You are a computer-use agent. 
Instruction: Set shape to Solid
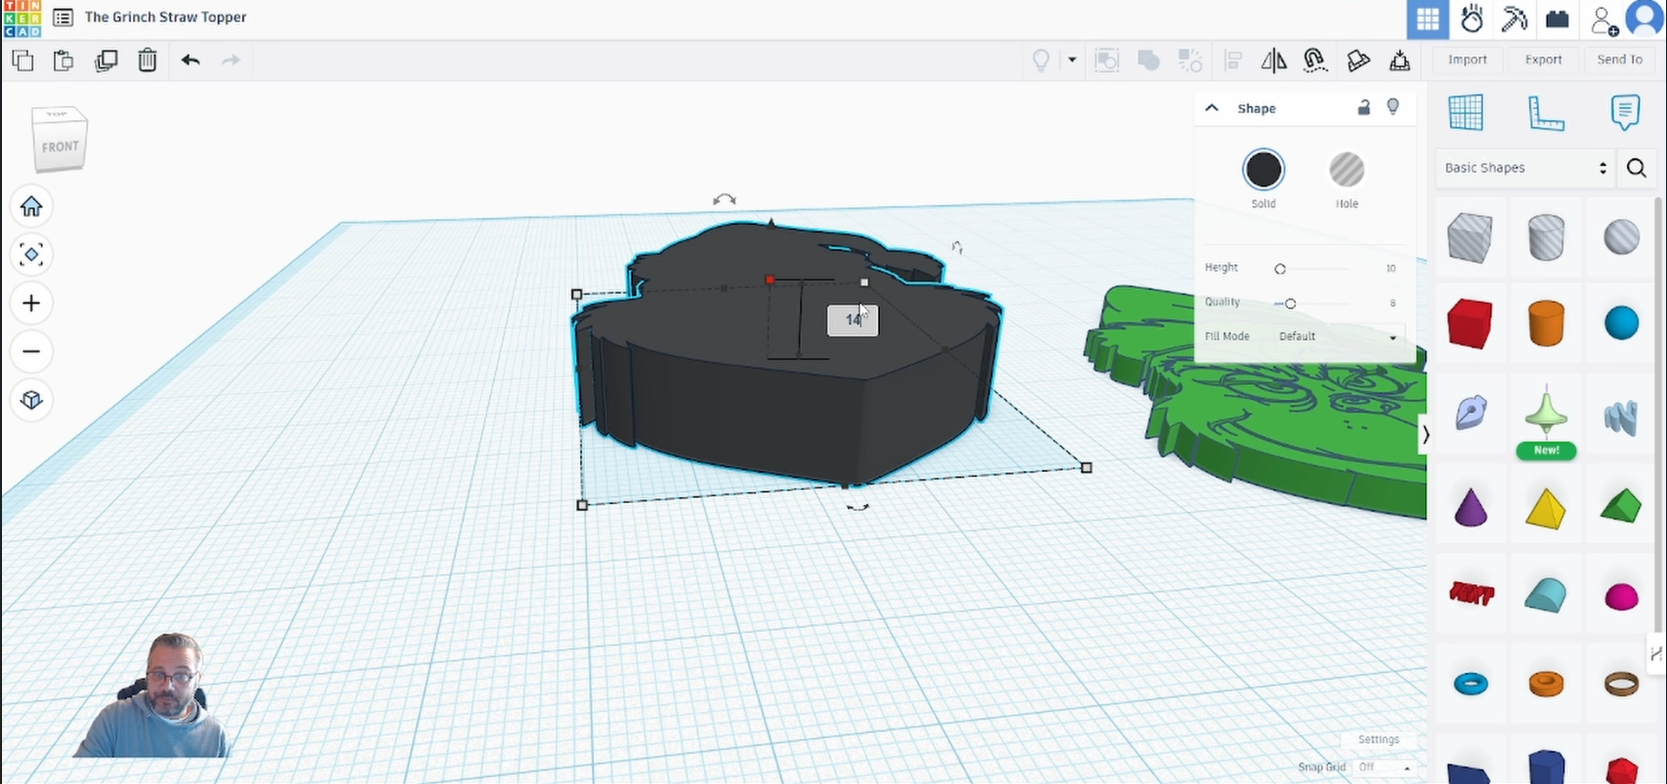[1263, 170]
